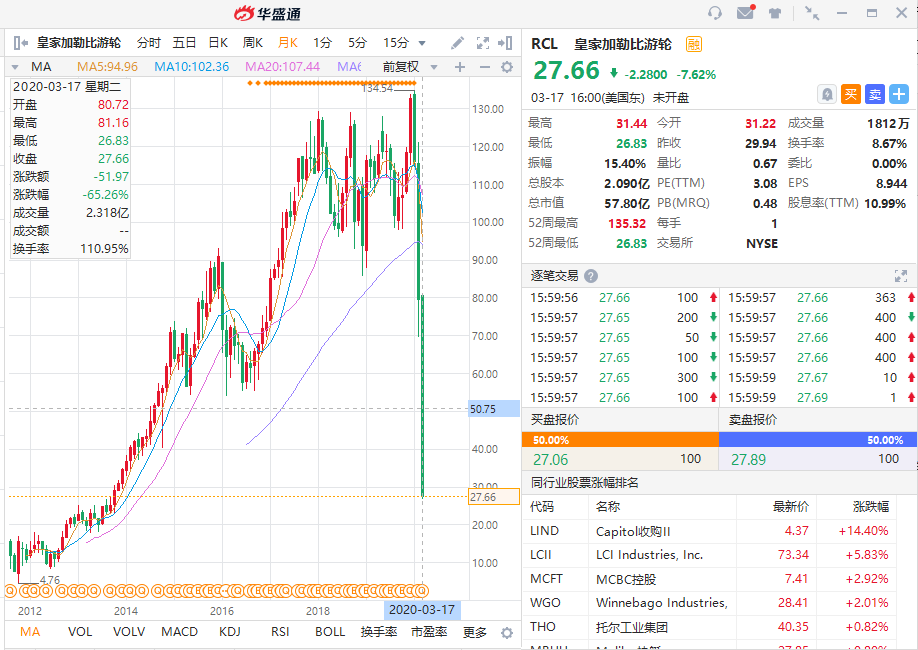This screenshot has height=650, width=918.
Task: Click the last event marker under chart
Action: click(x=421, y=590)
